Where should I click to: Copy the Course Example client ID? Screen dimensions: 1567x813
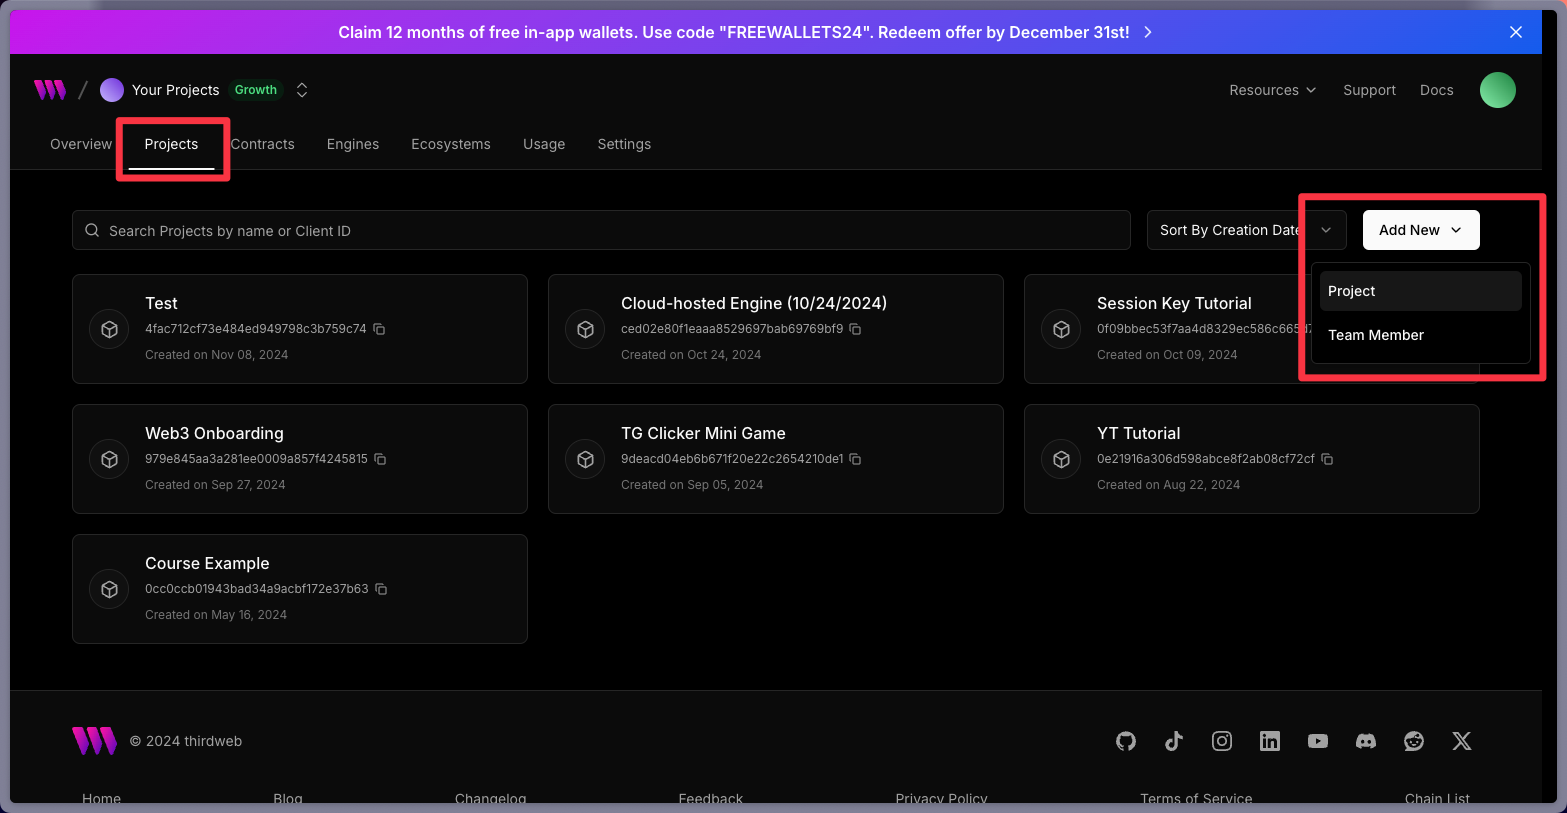tap(382, 589)
